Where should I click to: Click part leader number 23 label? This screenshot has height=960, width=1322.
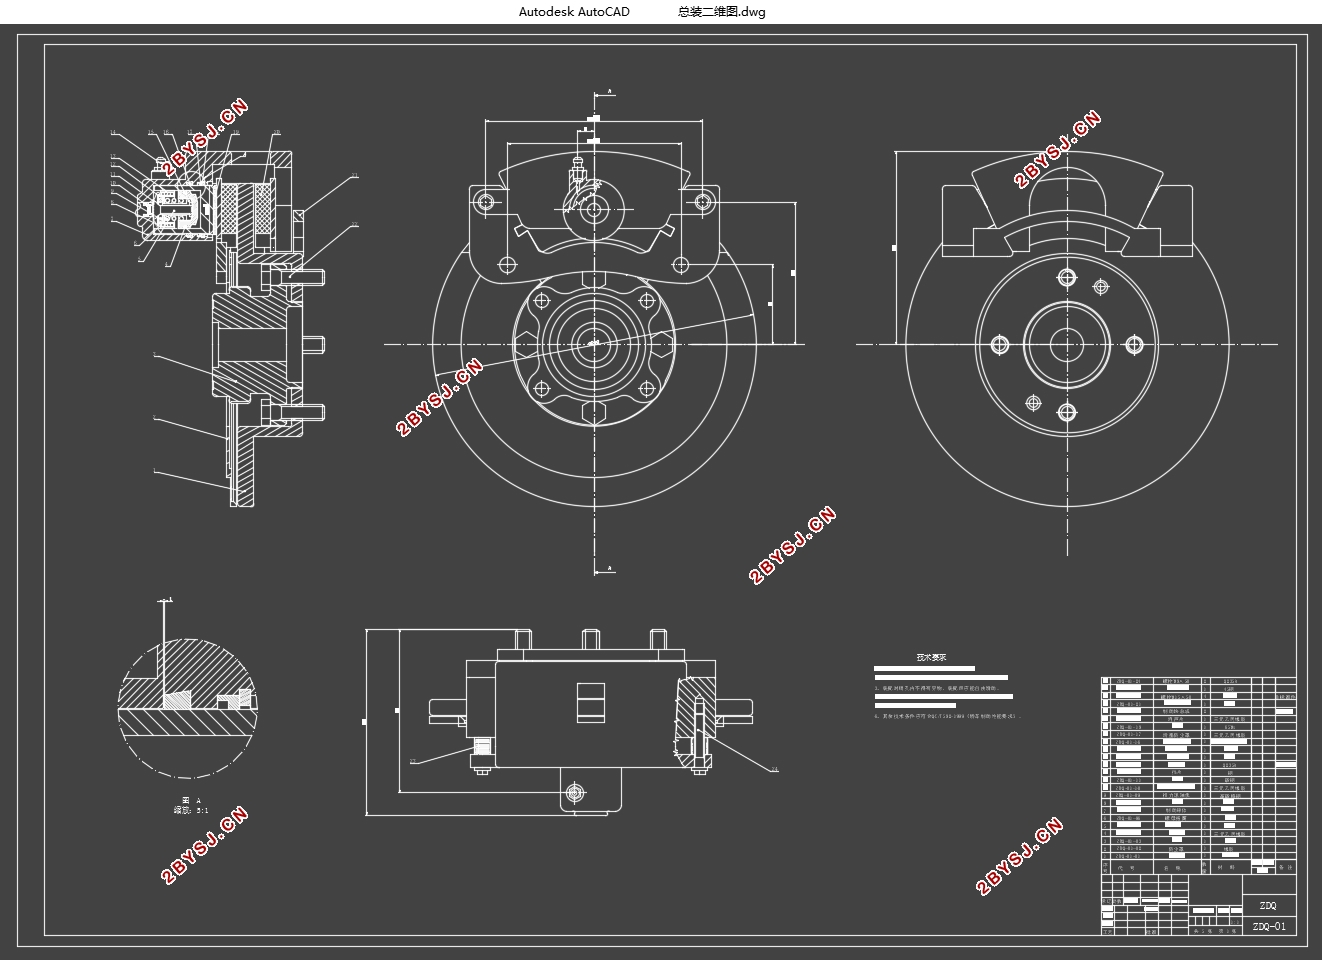tap(412, 762)
